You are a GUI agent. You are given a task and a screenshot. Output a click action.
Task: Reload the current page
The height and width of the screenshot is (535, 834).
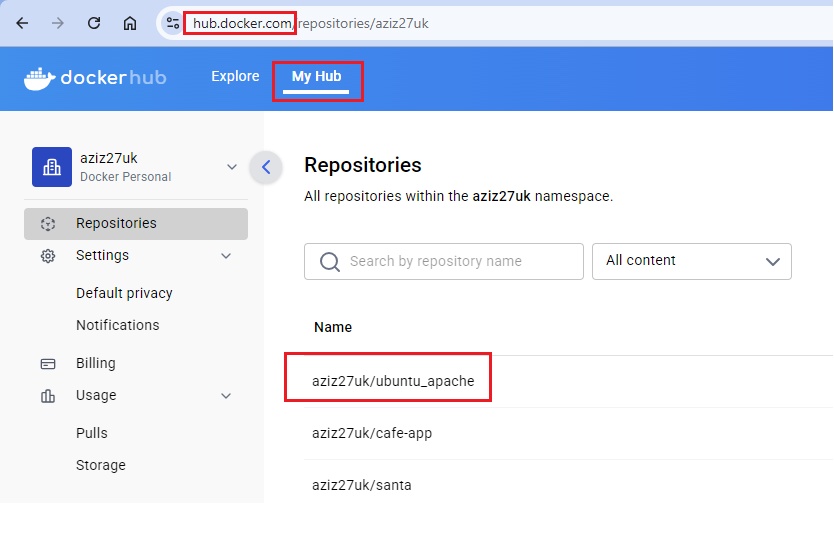pos(94,23)
